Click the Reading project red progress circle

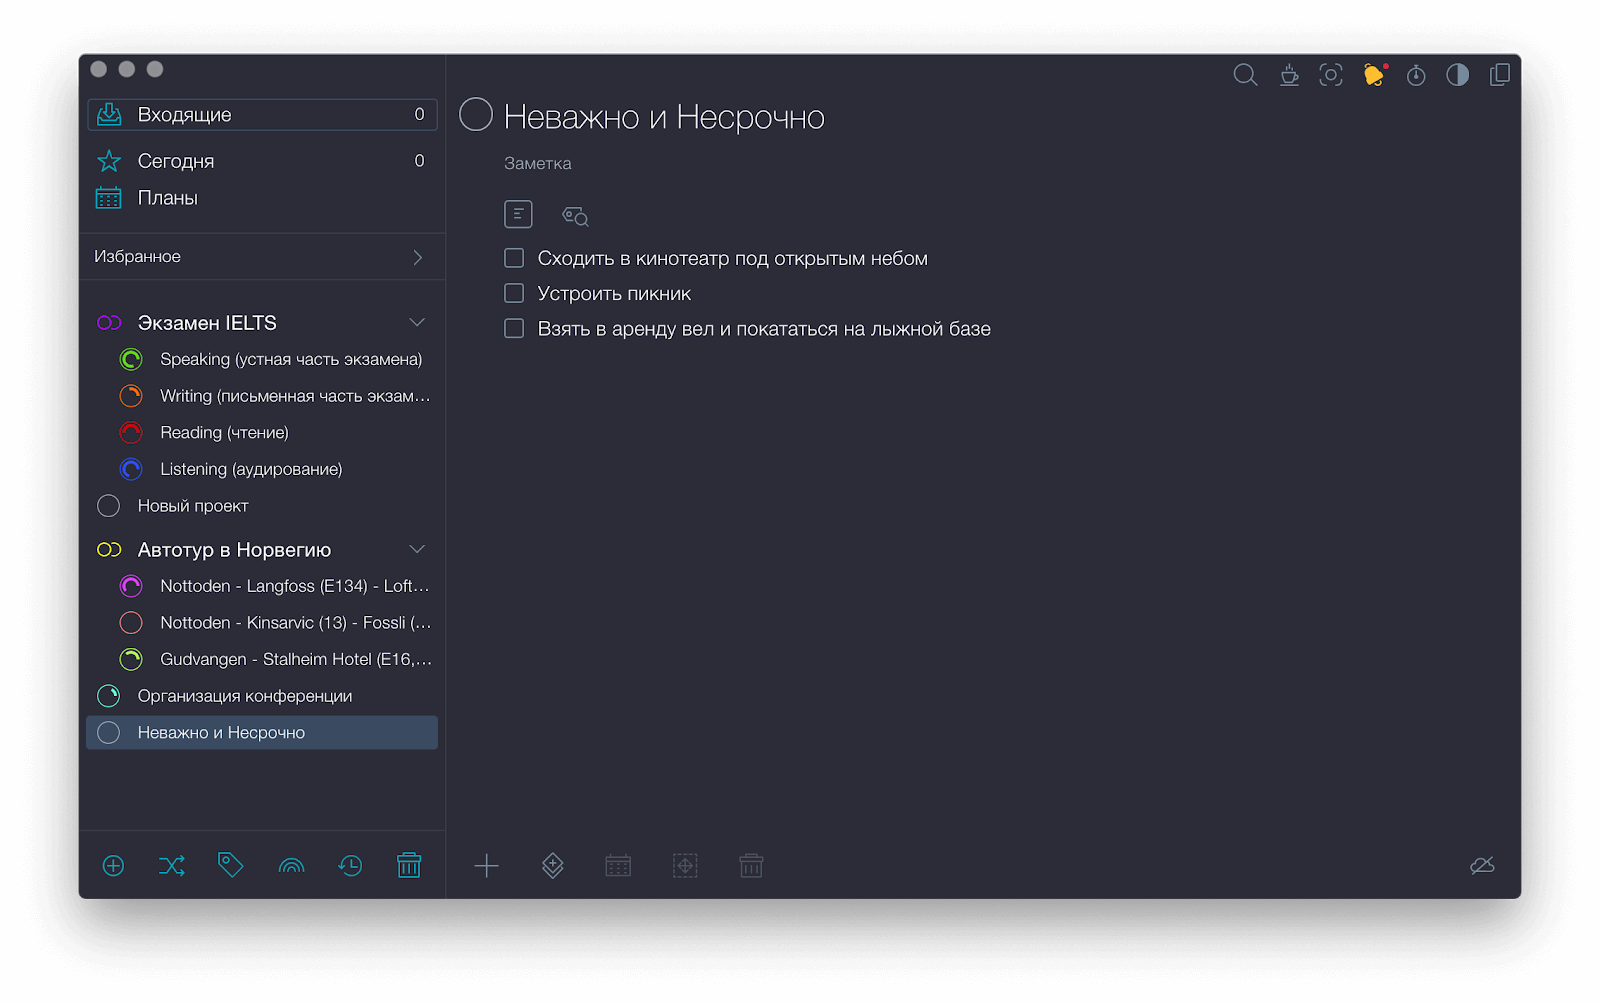131,432
